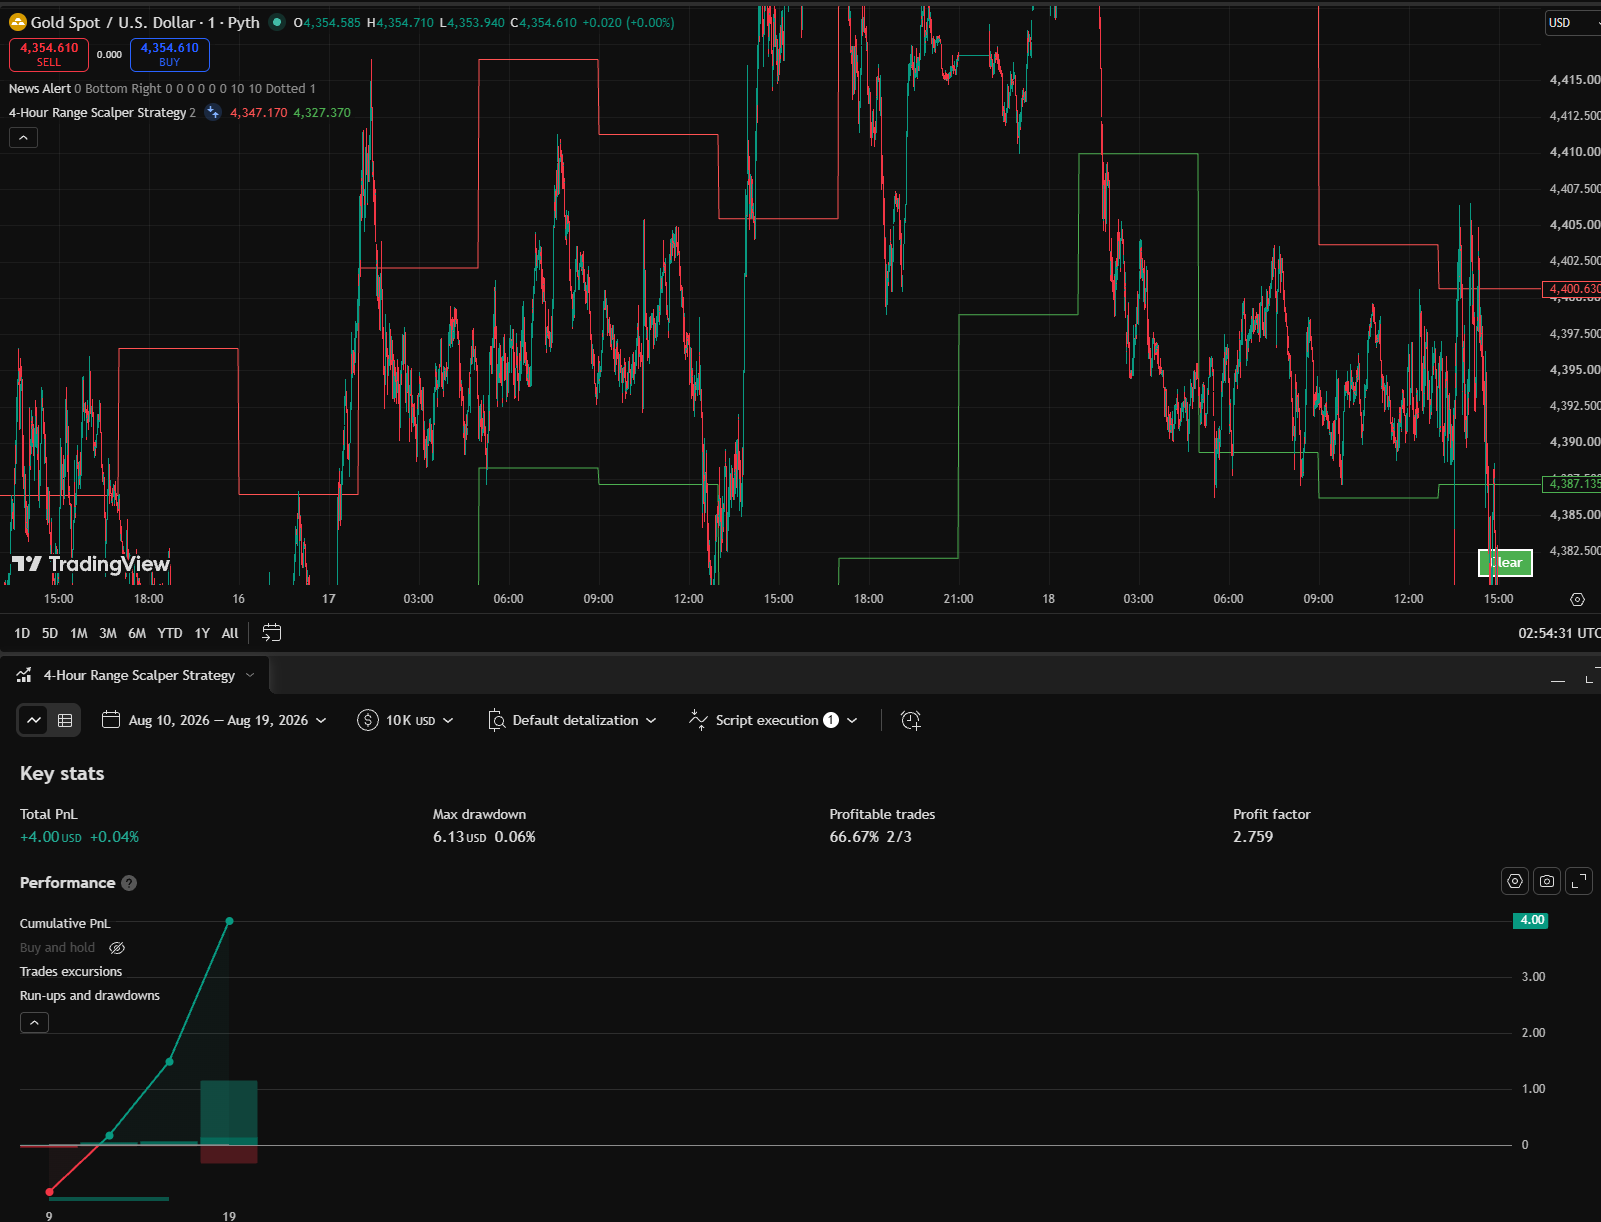
Task: Click the Script execution notification badge
Action: point(831,720)
